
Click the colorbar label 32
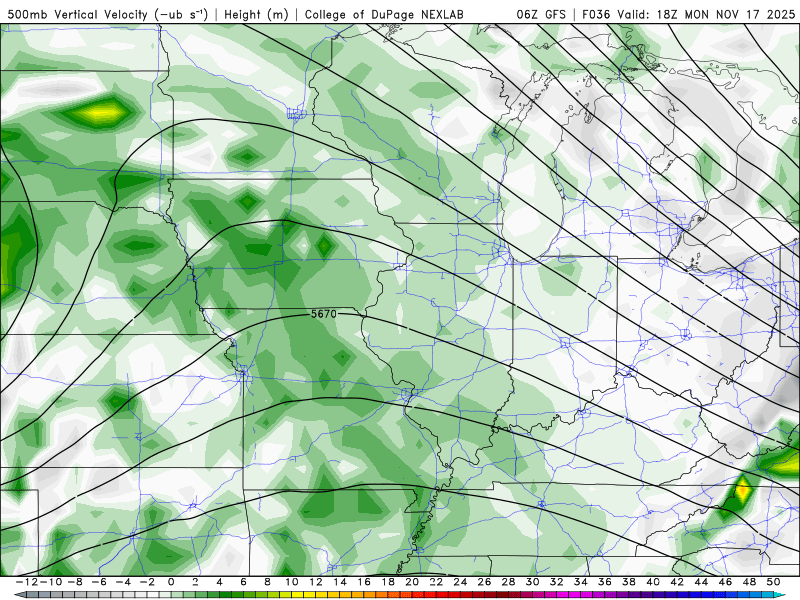pos(557,582)
